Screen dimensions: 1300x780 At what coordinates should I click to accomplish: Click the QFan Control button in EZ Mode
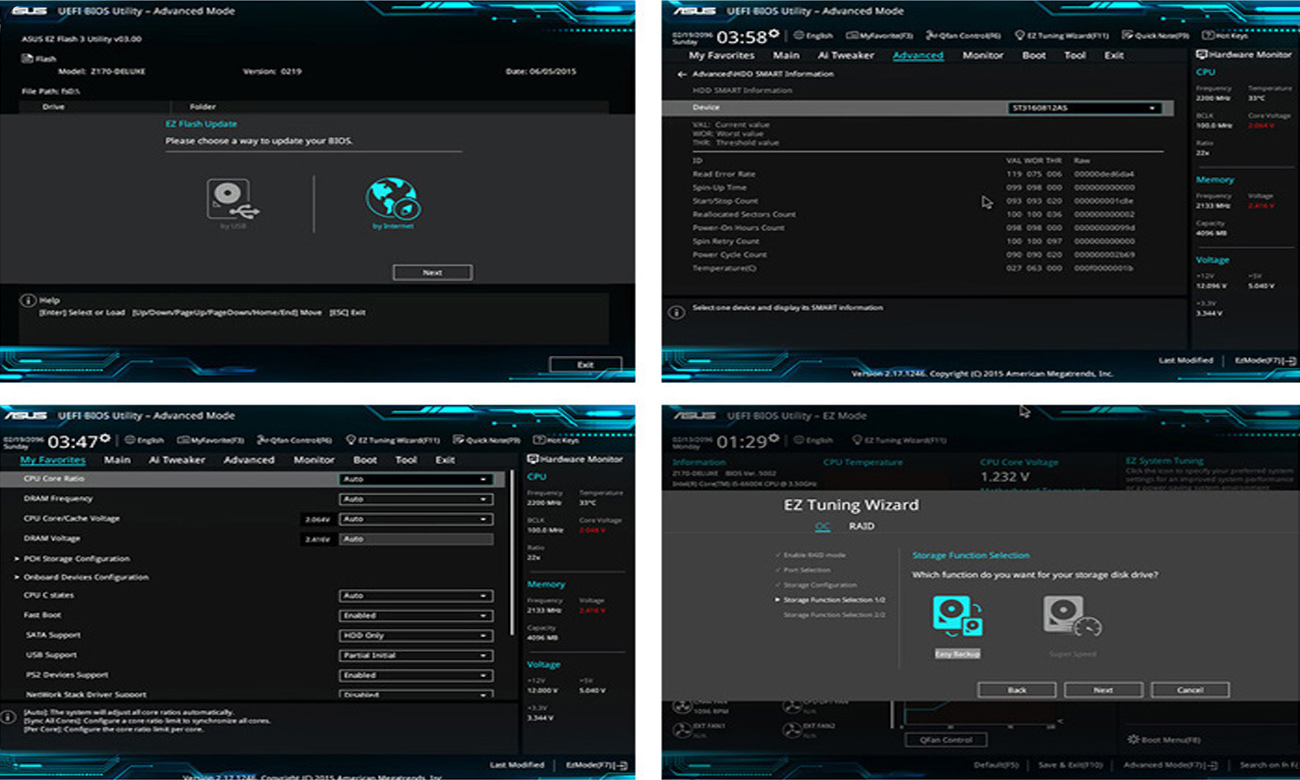pos(945,740)
